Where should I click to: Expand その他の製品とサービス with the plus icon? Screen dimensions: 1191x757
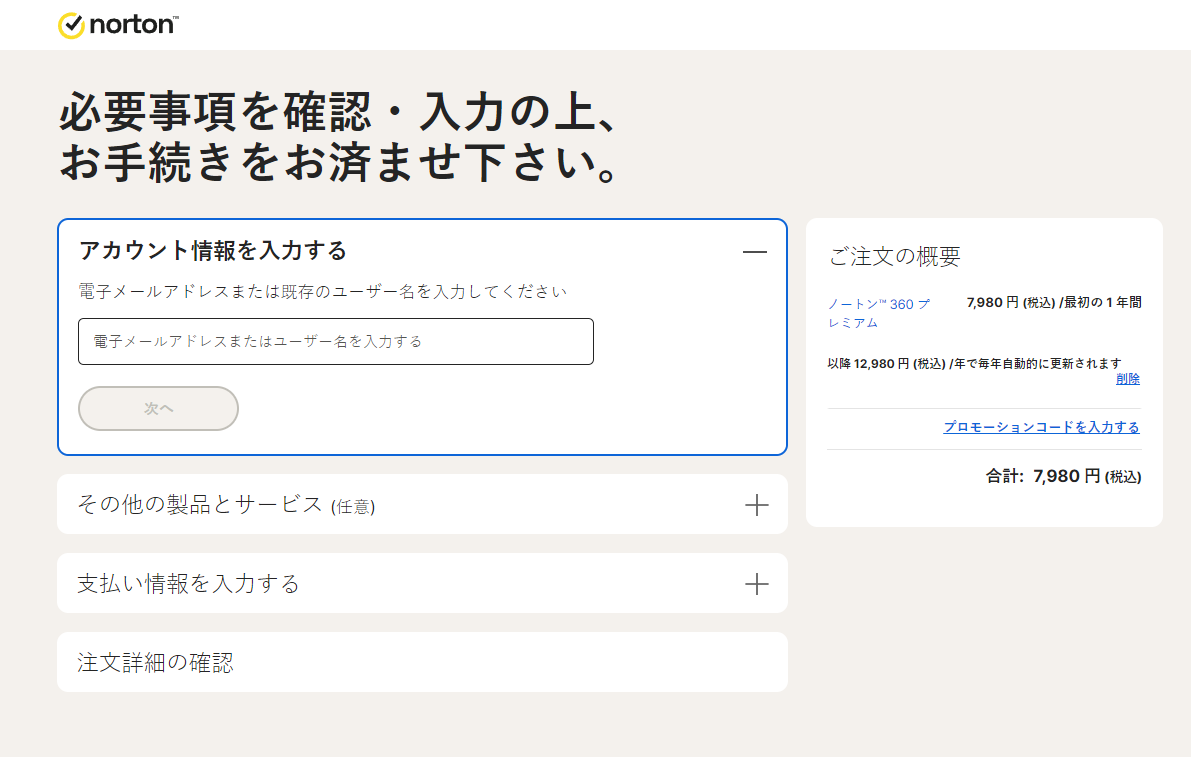point(757,505)
